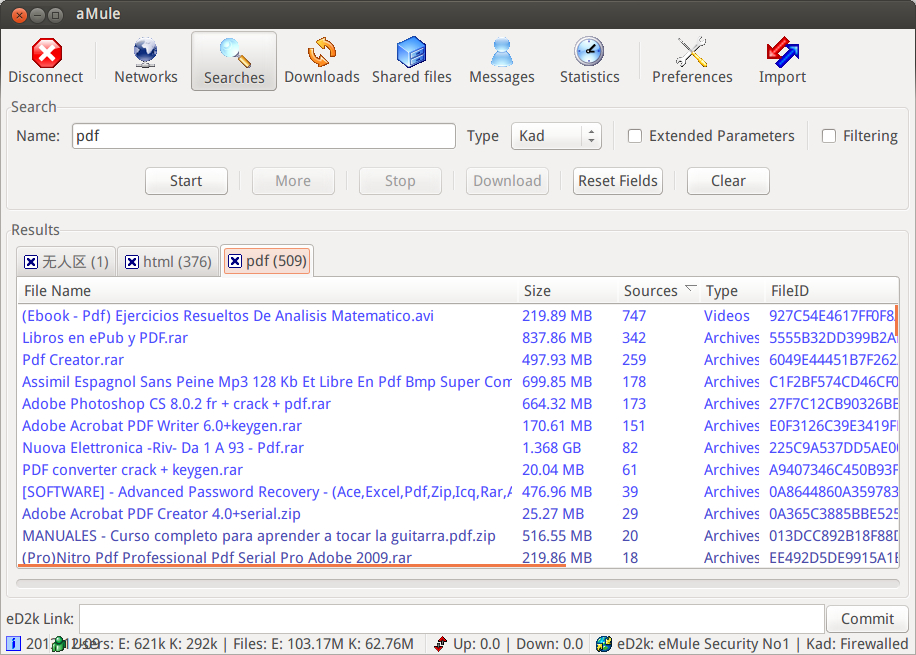This screenshot has height=655, width=916.
Task: Click the eD2k connection globe icon
Action: [603, 644]
